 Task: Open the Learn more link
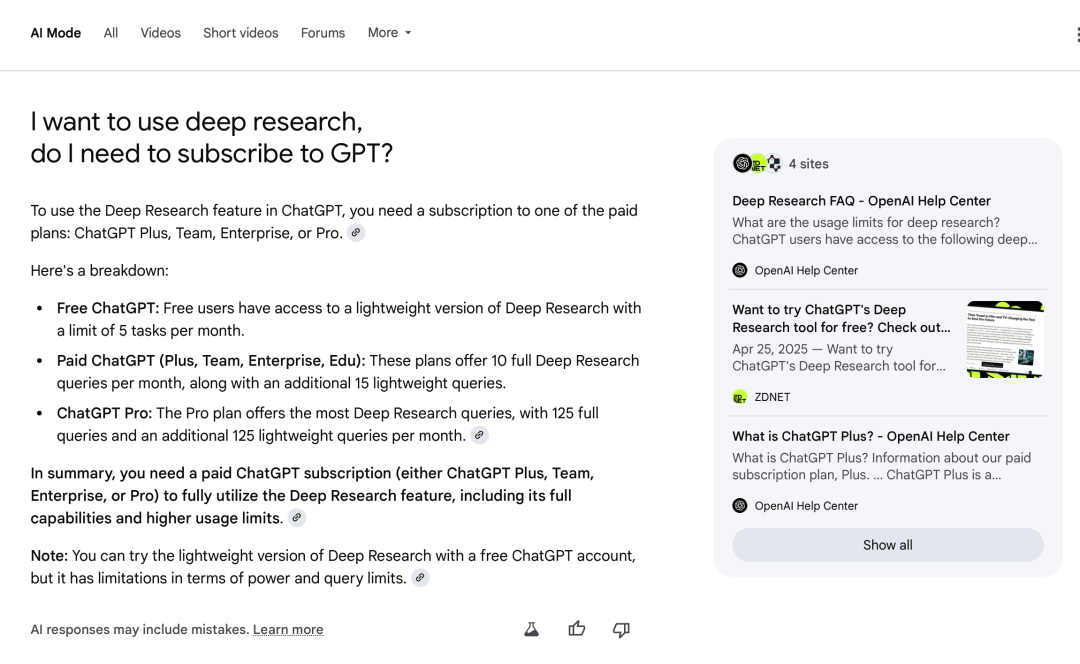click(288, 630)
